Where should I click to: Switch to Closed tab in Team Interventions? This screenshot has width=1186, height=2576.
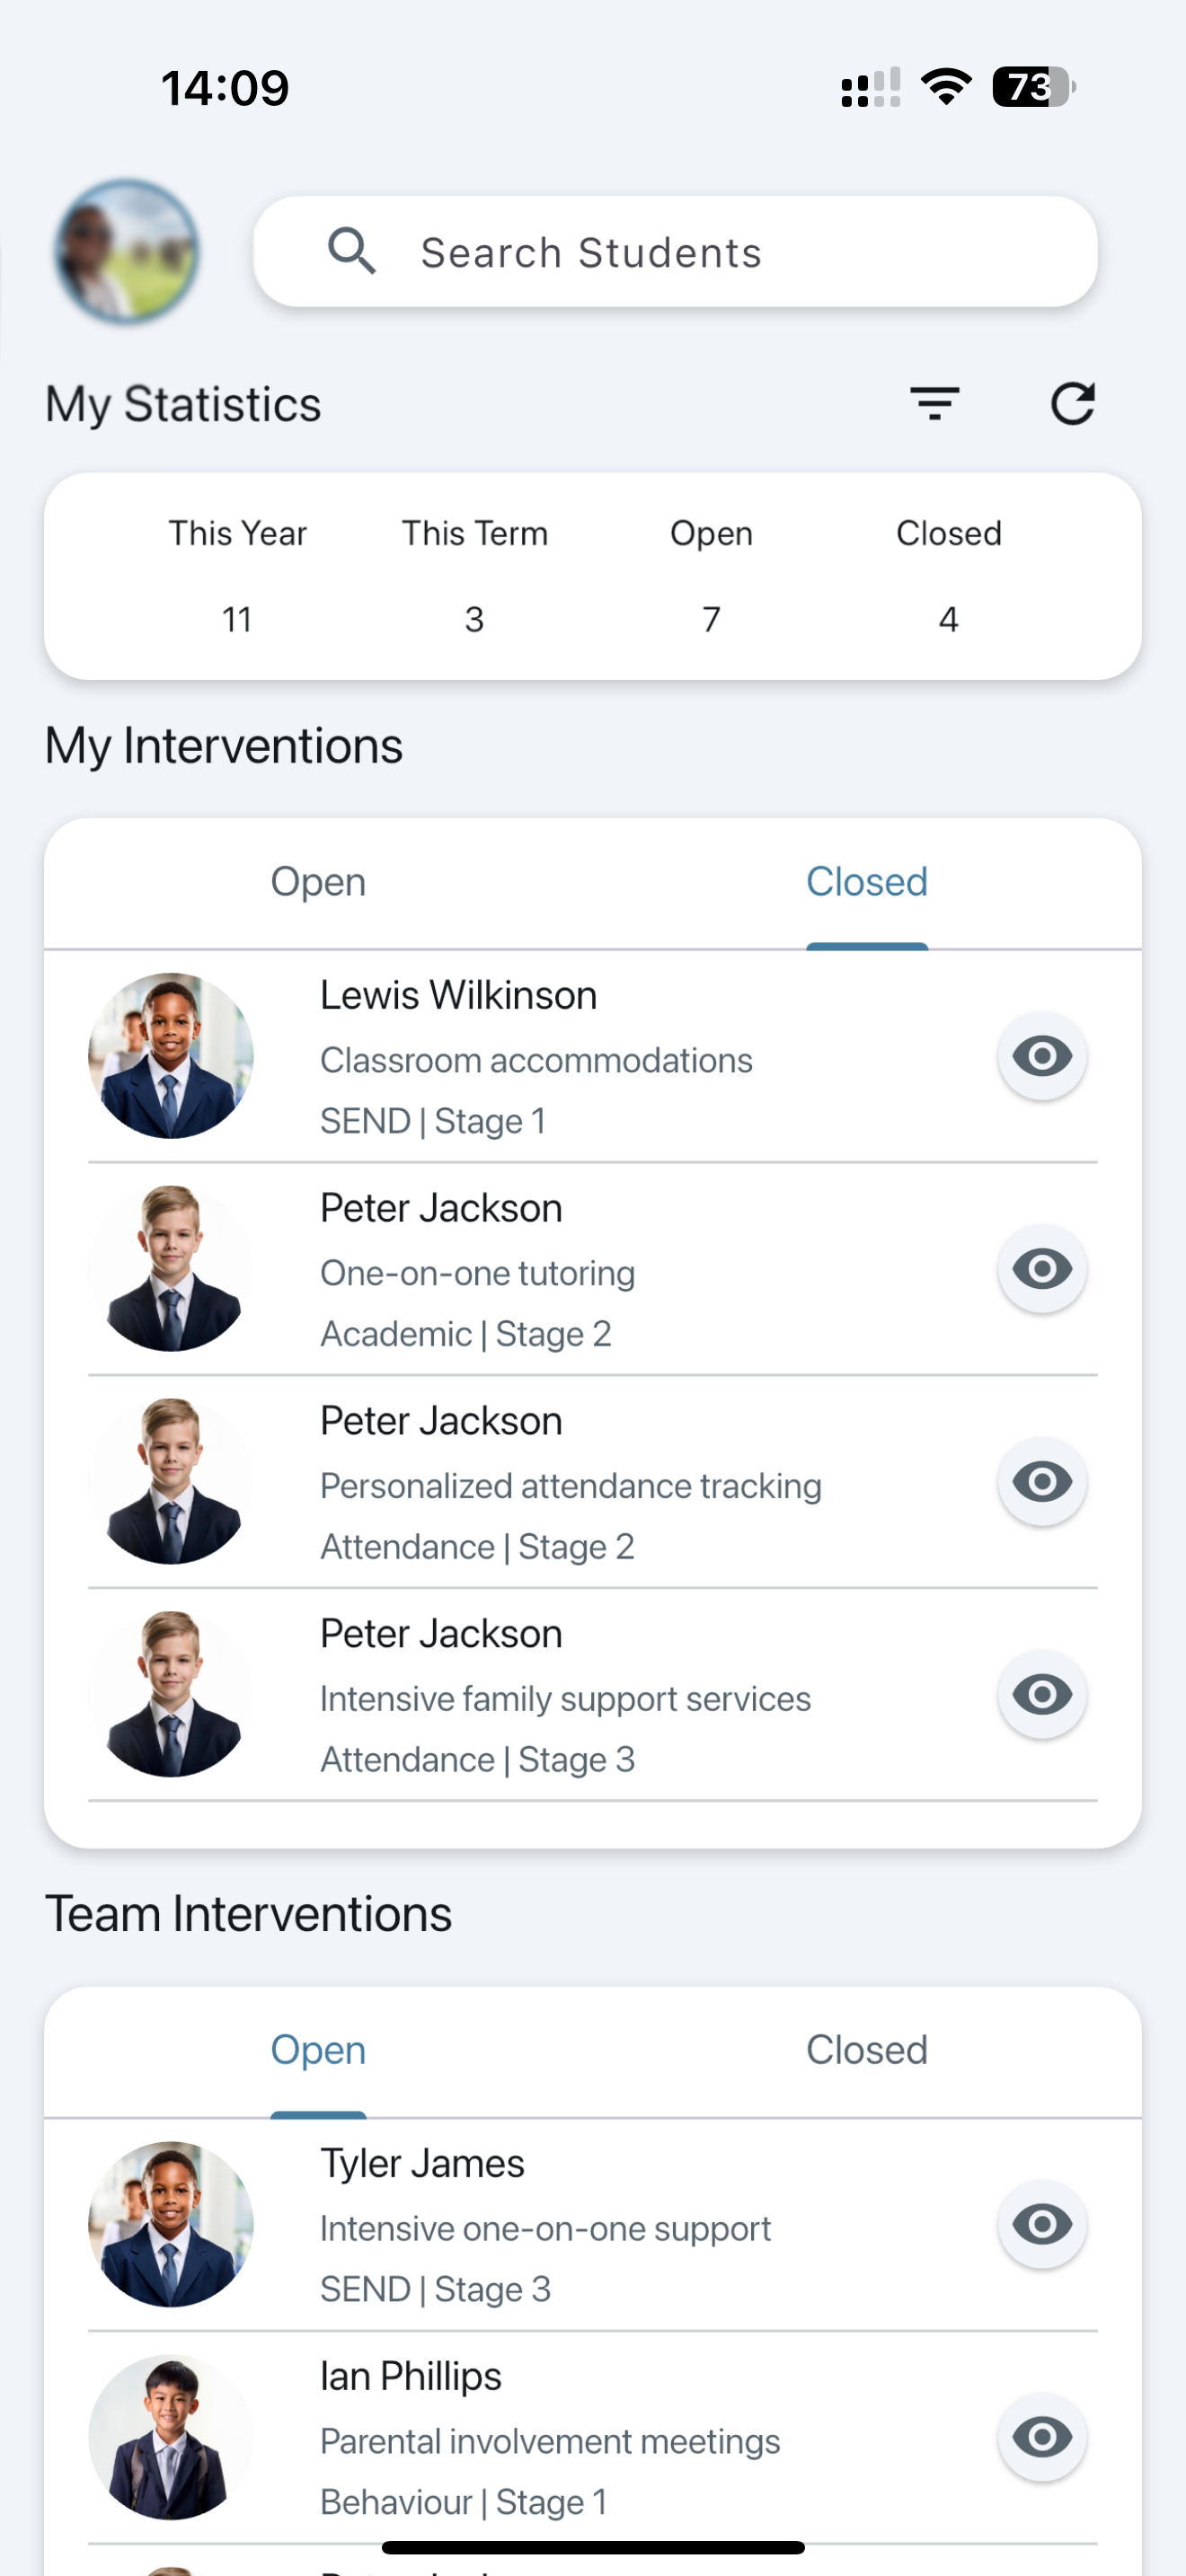click(x=866, y=2050)
